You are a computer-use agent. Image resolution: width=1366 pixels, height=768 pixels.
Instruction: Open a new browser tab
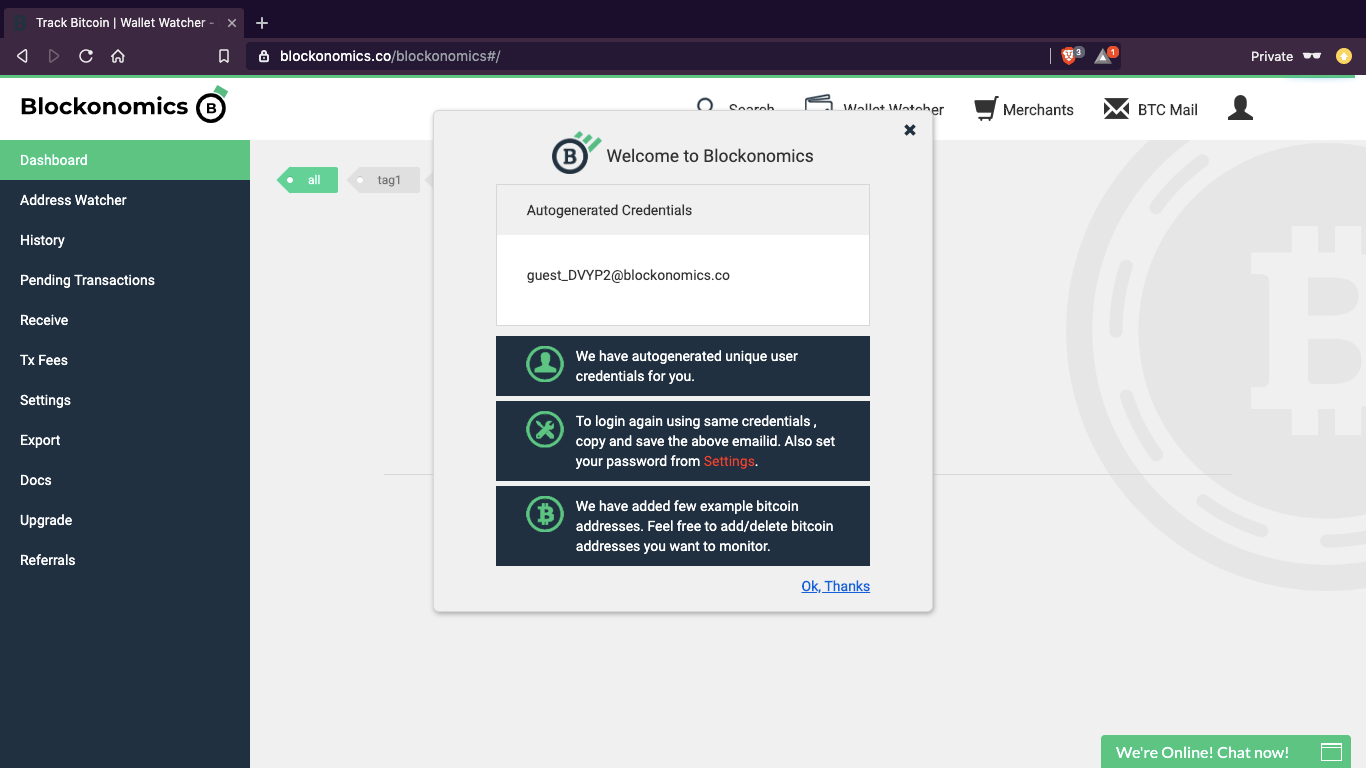[262, 22]
